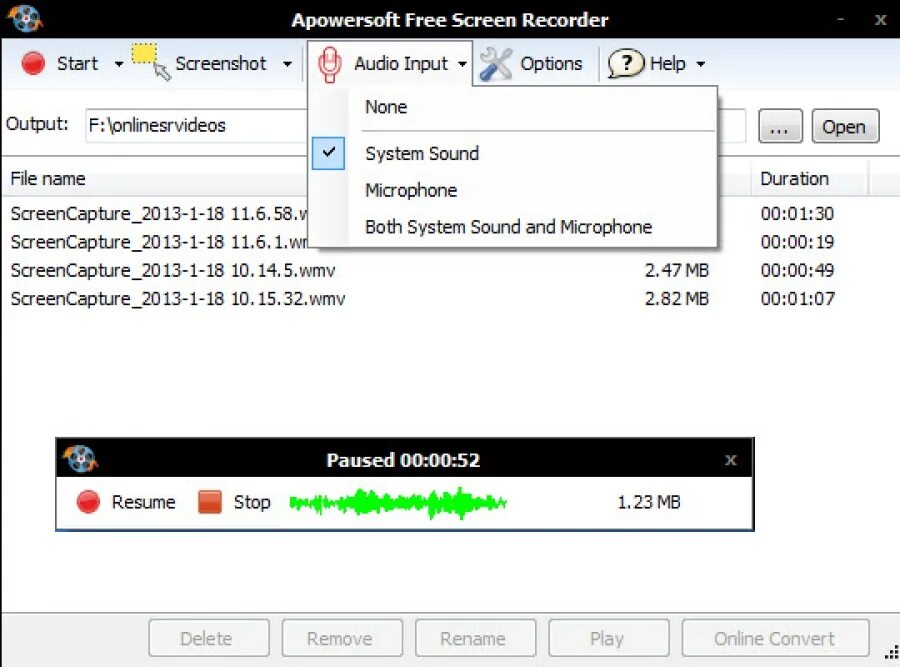Click the Delete button
This screenshot has height=667, width=900.
click(x=208, y=638)
